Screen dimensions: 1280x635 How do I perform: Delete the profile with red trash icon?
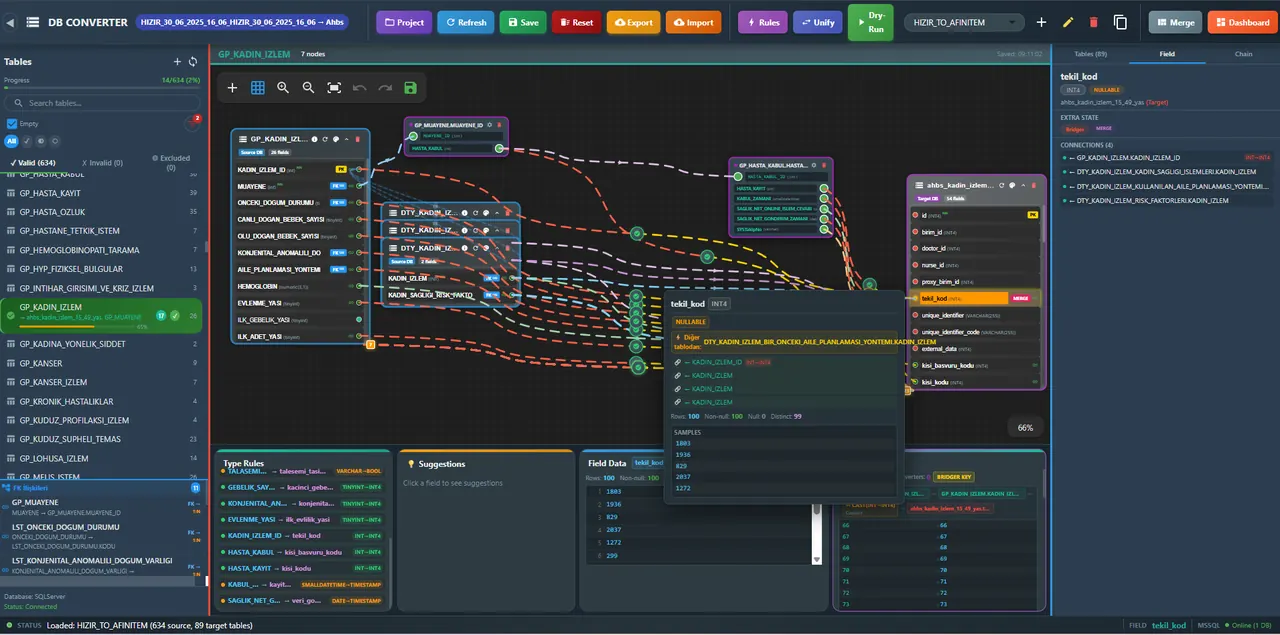pyautogui.click(x=1093, y=22)
